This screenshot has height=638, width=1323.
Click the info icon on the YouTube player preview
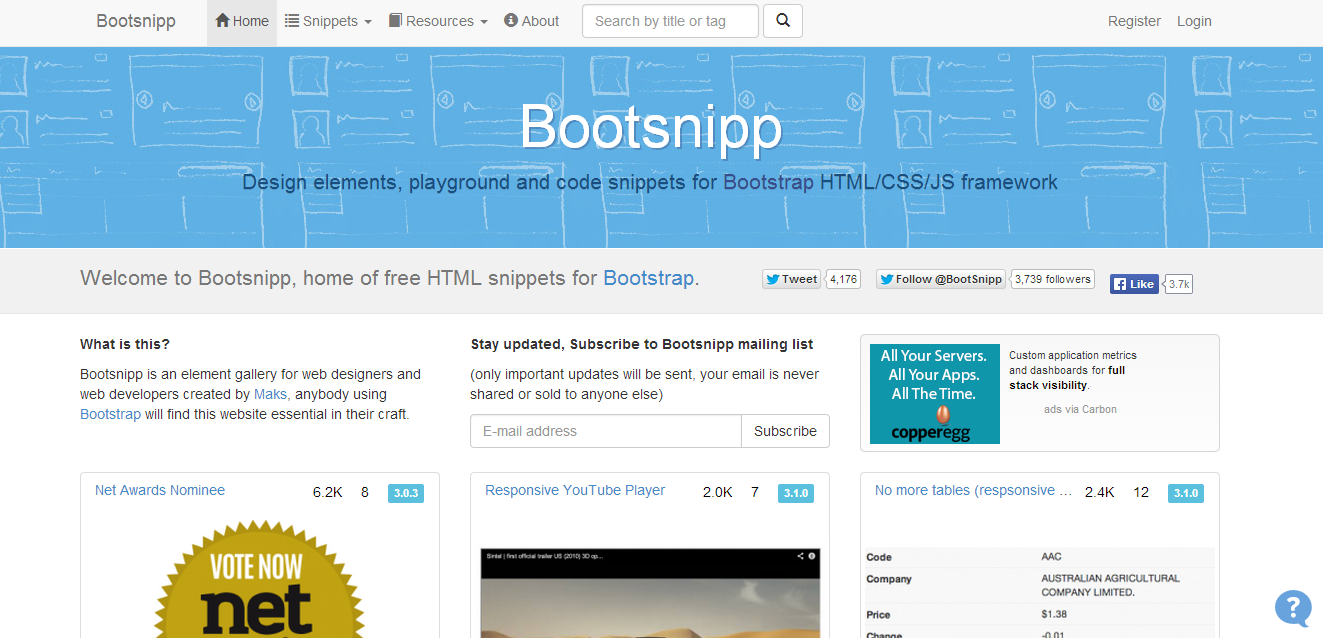[812, 555]
